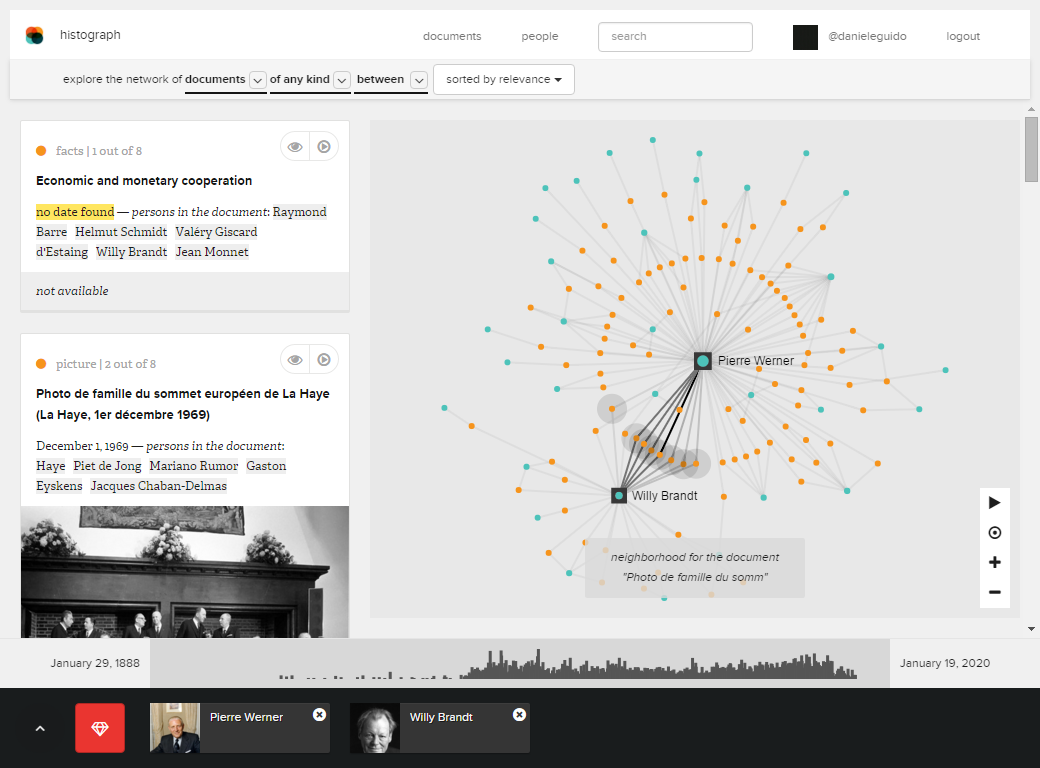Click scrollbar down arrow
This screenshot has height=768, width=1040.
point(1031,629)
